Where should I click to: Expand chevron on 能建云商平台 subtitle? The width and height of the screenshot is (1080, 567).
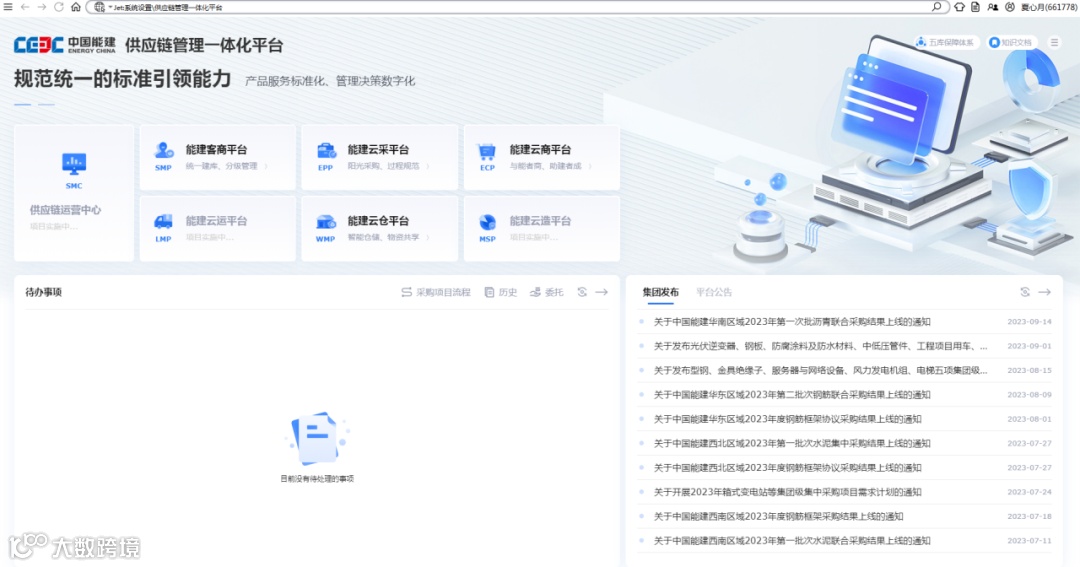590,166
